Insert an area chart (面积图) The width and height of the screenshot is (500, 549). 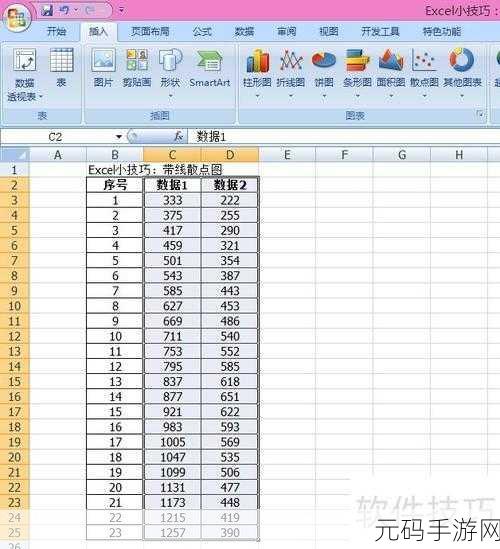click(391, 74)
